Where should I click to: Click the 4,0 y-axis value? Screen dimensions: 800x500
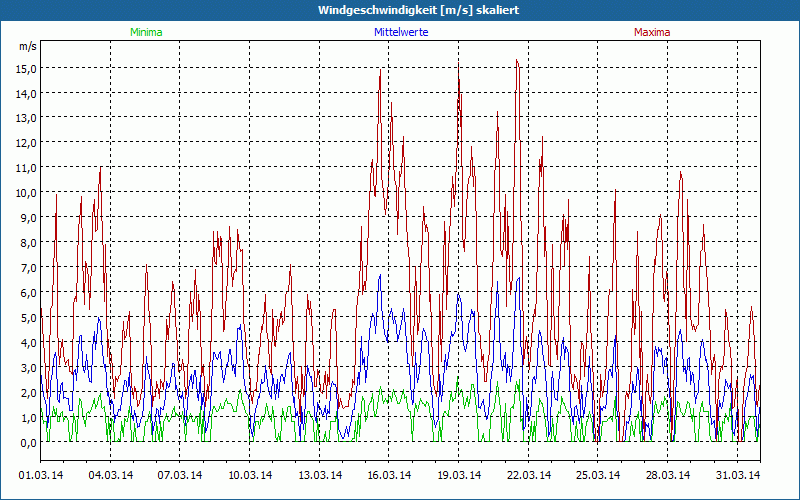pos(28,343)
